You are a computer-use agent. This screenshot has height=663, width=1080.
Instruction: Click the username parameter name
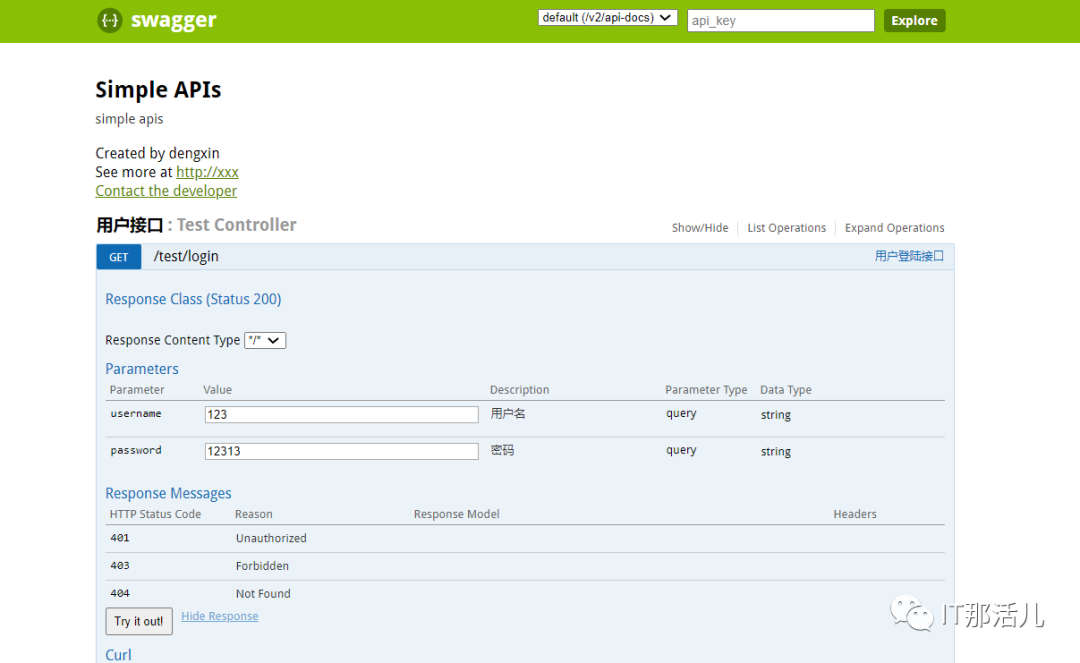pyautogui.click(x=136, y=414)
